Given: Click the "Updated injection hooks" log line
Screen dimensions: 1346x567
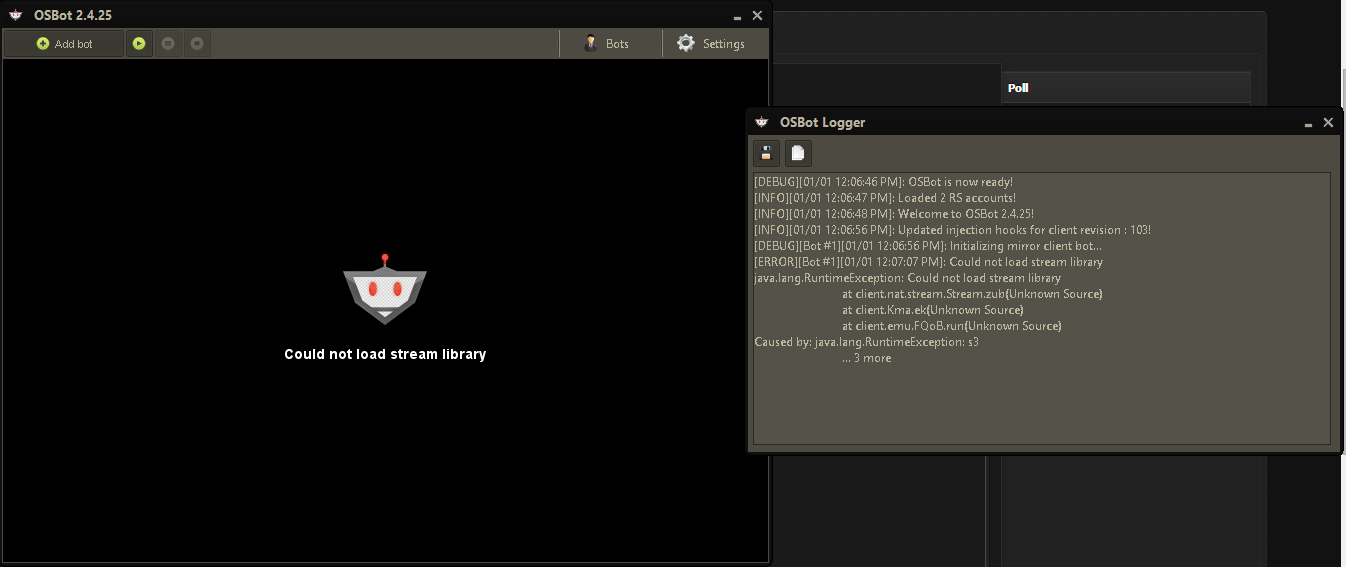Looking at the screenshot, I should (953, 230).
